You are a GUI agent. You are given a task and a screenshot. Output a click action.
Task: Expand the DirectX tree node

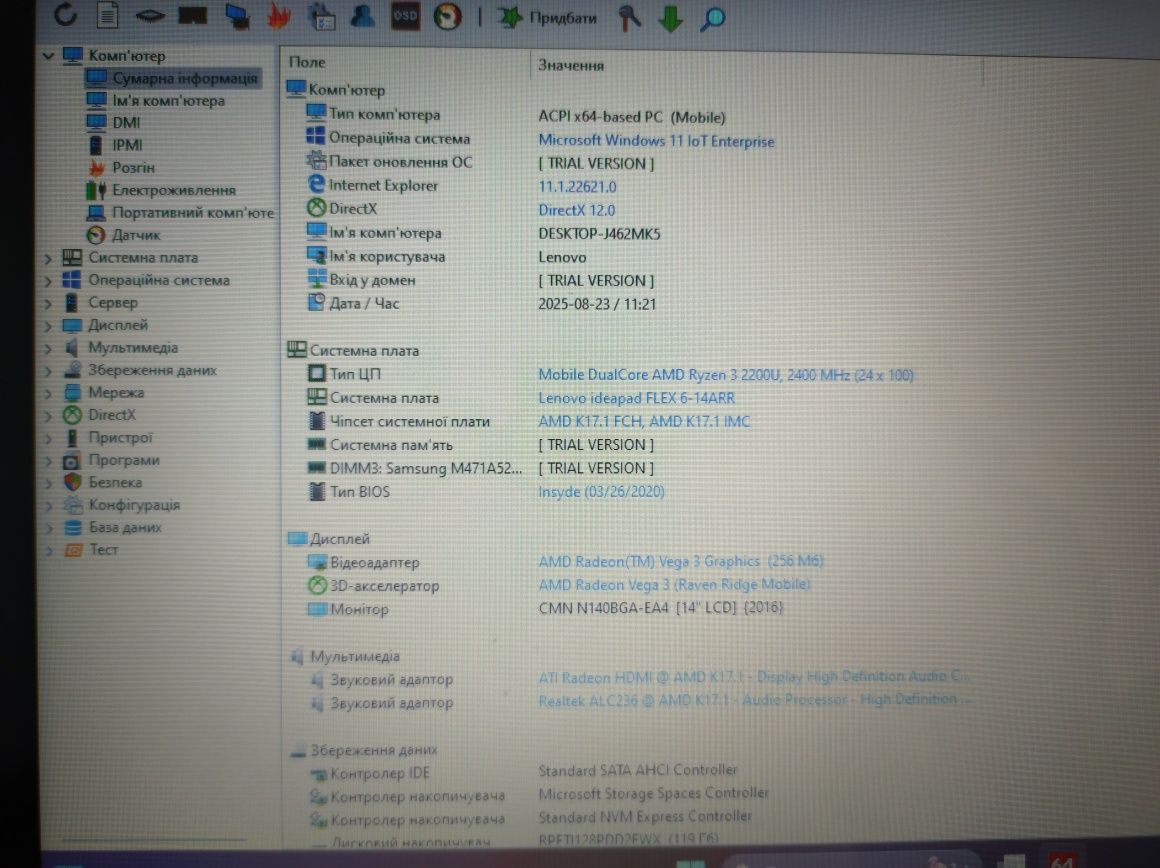48,416
